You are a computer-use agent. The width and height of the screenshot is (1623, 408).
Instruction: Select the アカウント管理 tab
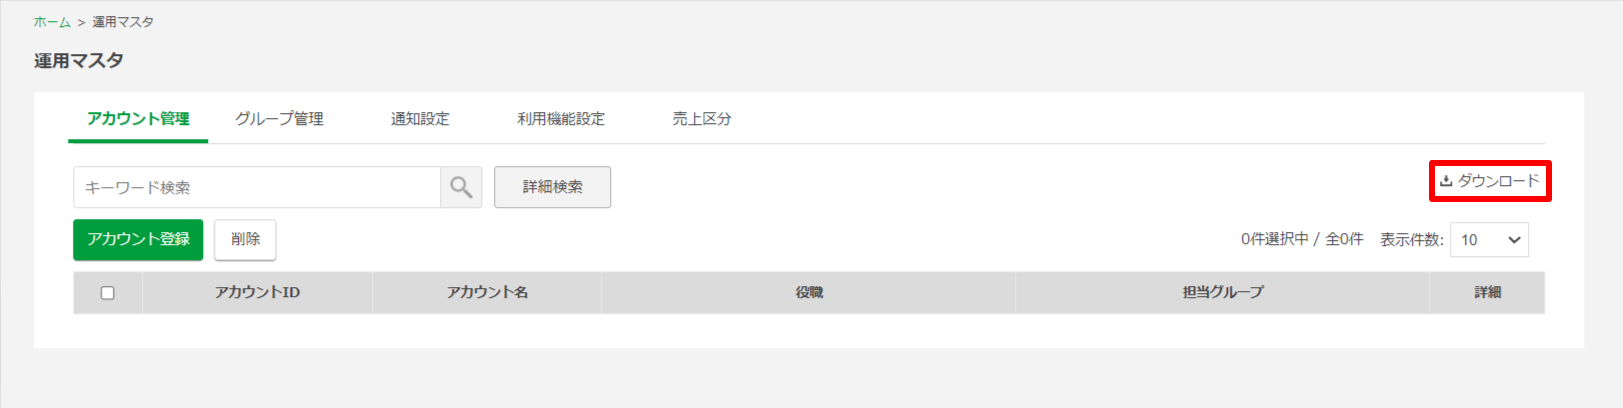pos(138,119)
